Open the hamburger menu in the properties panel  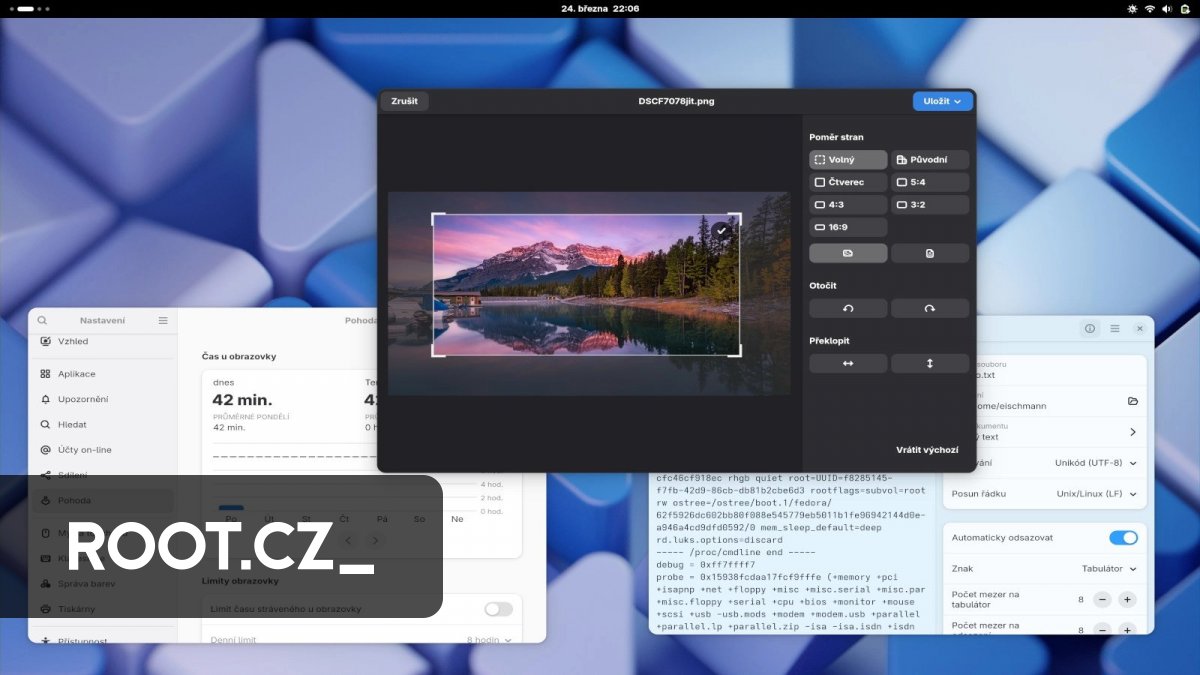point(1114,328)
